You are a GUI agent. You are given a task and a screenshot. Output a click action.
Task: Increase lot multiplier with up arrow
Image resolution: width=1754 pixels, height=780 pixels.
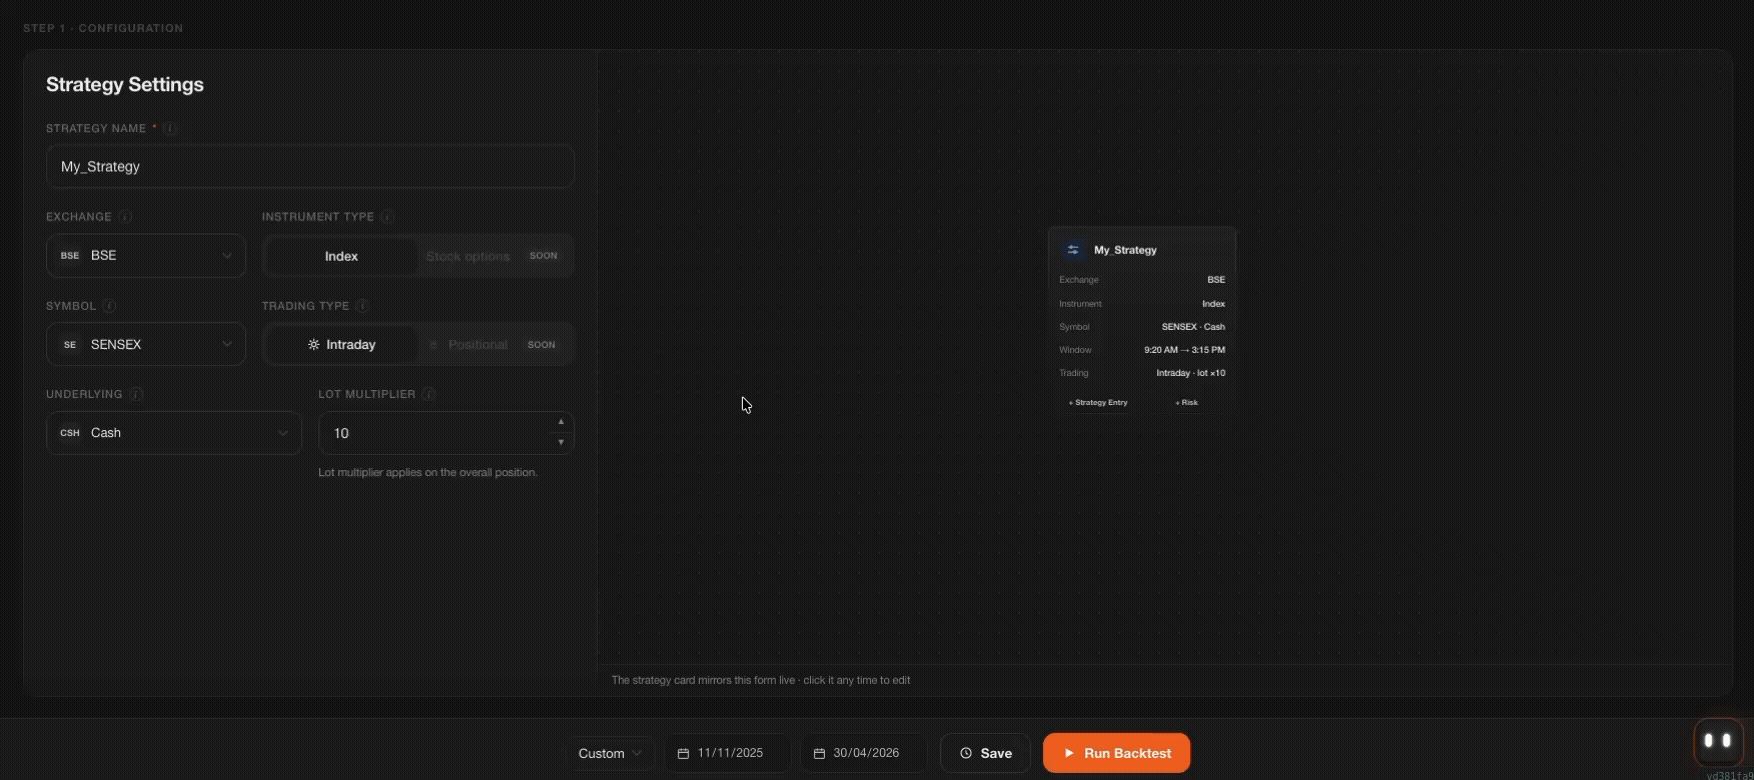[561, 422]
